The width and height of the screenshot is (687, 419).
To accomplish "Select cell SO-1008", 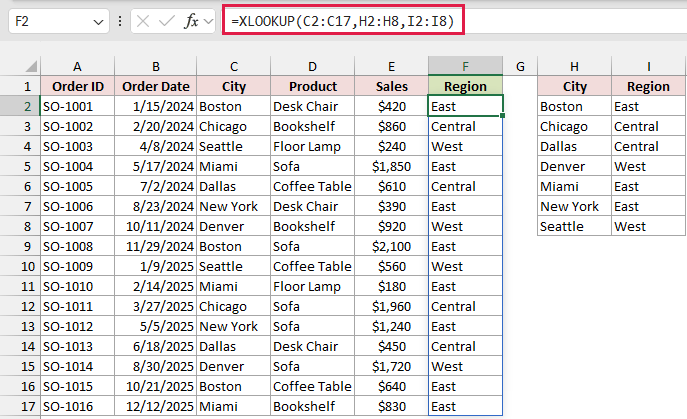I will click(x=77, y=246).
